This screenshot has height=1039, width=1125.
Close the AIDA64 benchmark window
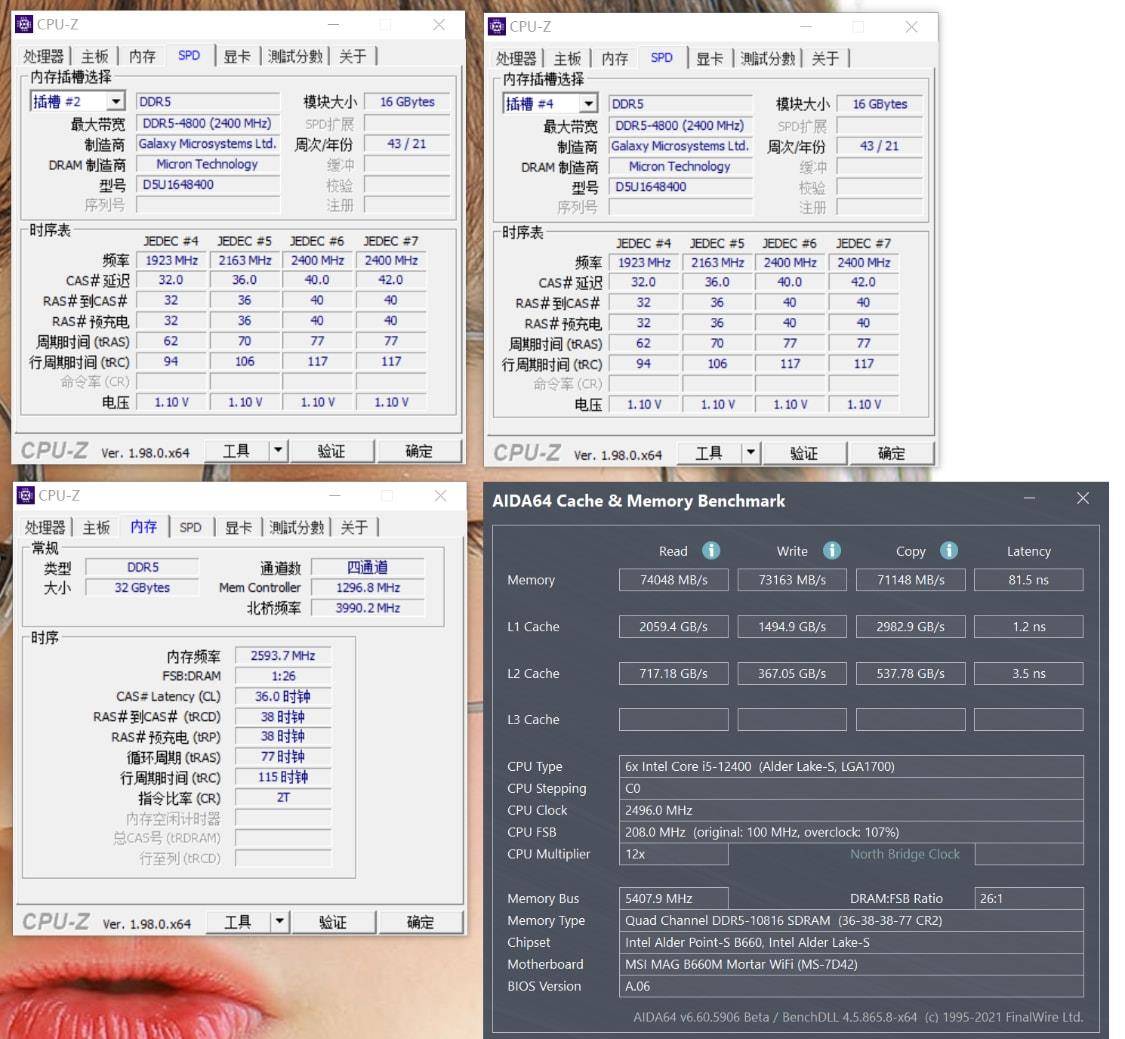tap(1082, 499)
